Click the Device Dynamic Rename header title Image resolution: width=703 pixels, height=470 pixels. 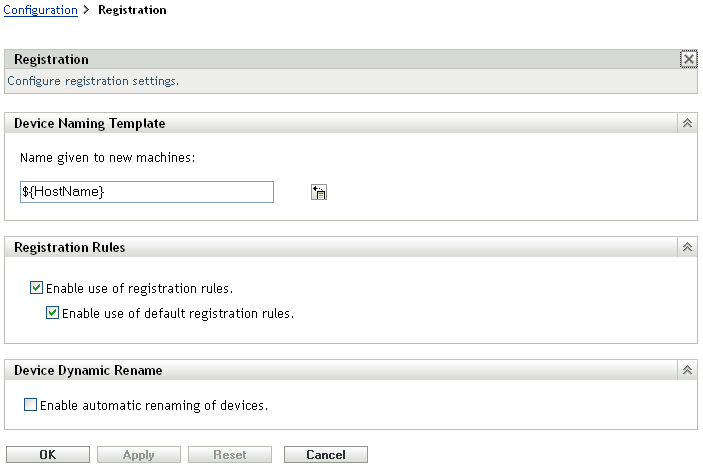[x=88, y=370]
